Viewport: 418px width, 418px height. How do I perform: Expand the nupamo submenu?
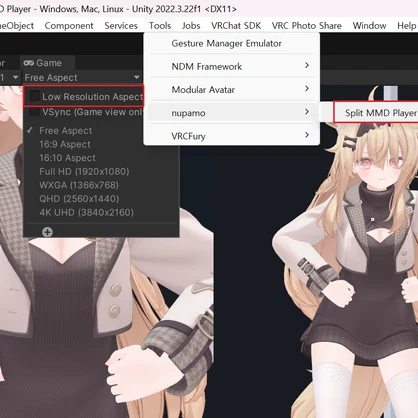[232, 113]
